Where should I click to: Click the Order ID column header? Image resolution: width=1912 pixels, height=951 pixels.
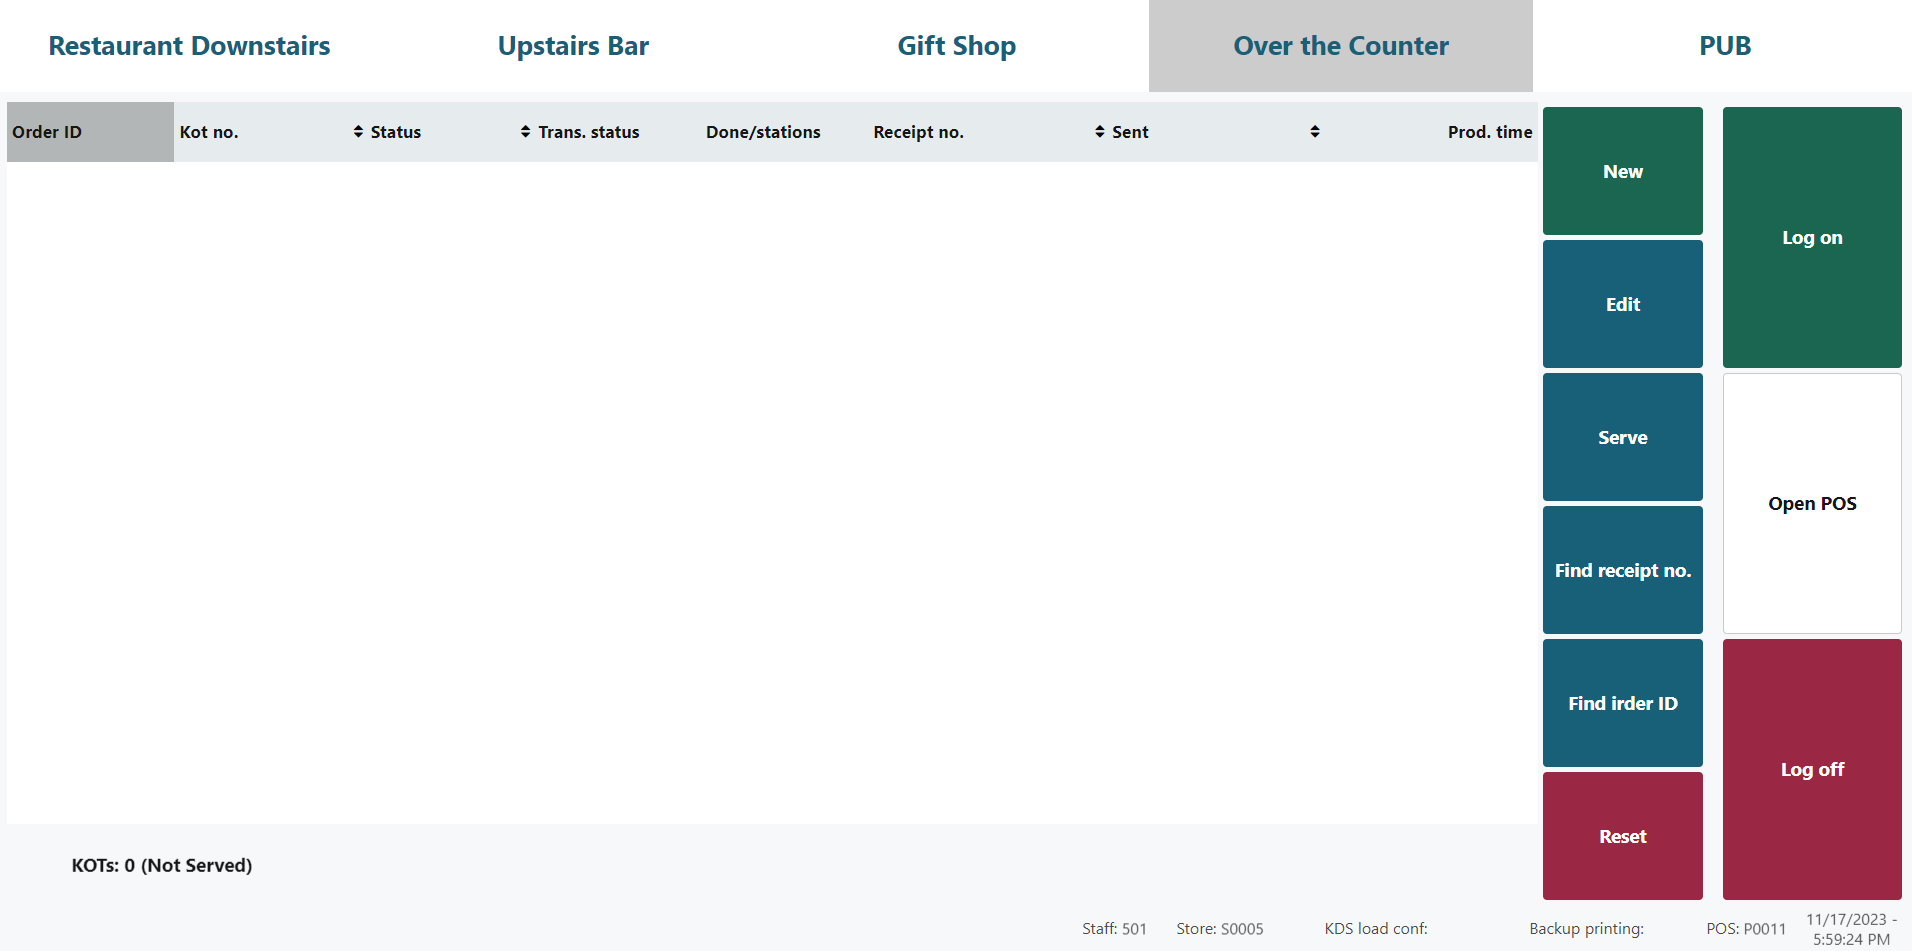tap(90, 132)
